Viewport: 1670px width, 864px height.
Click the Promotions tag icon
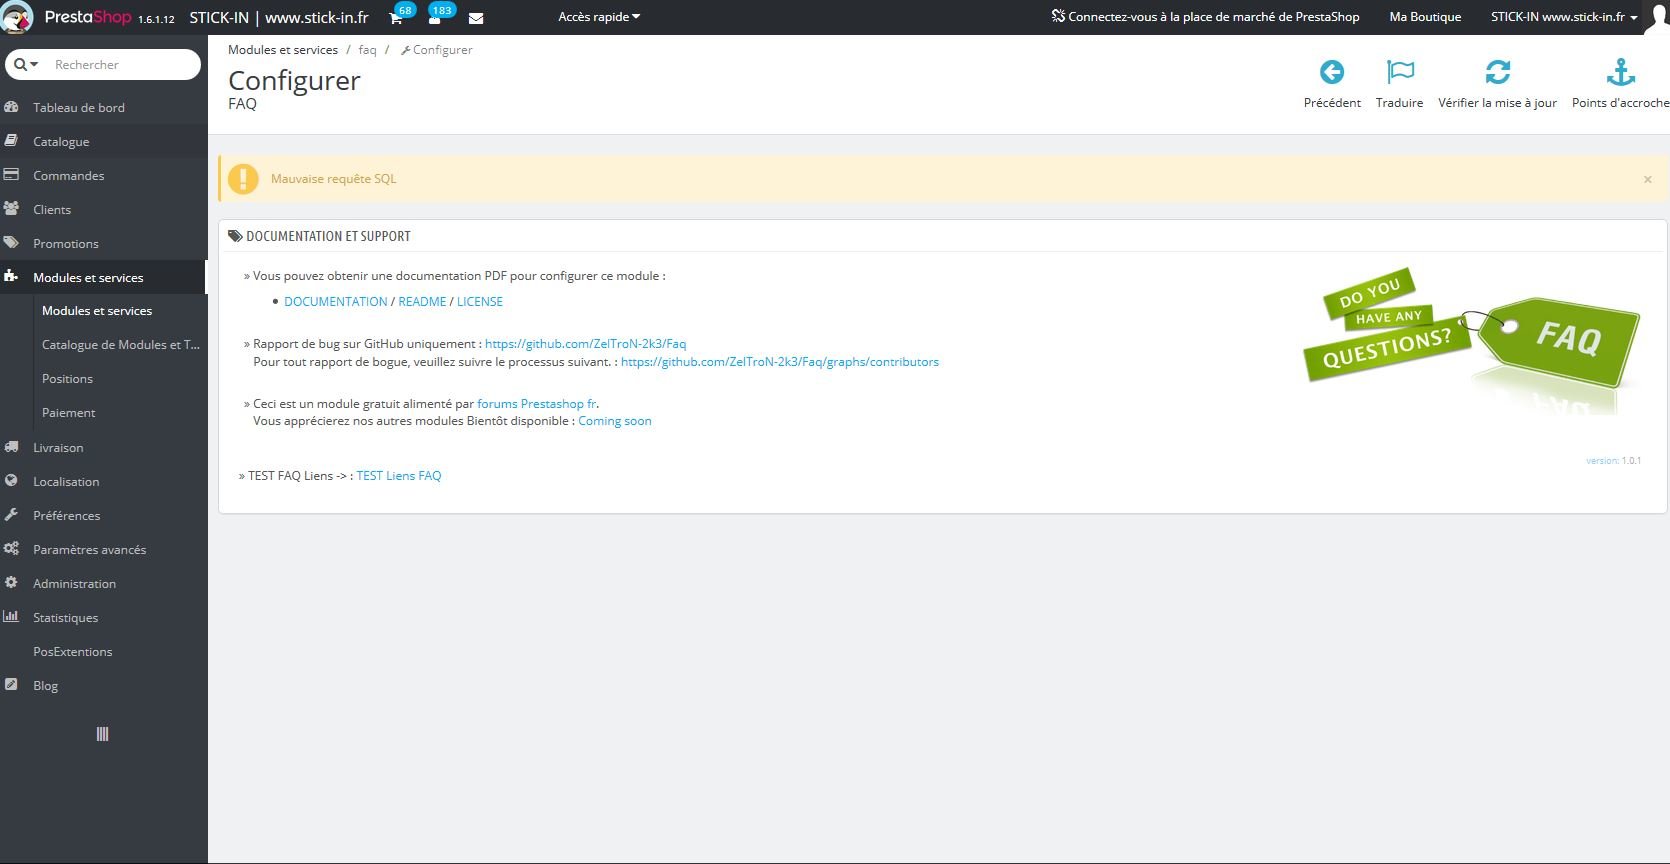coord(12,243)
